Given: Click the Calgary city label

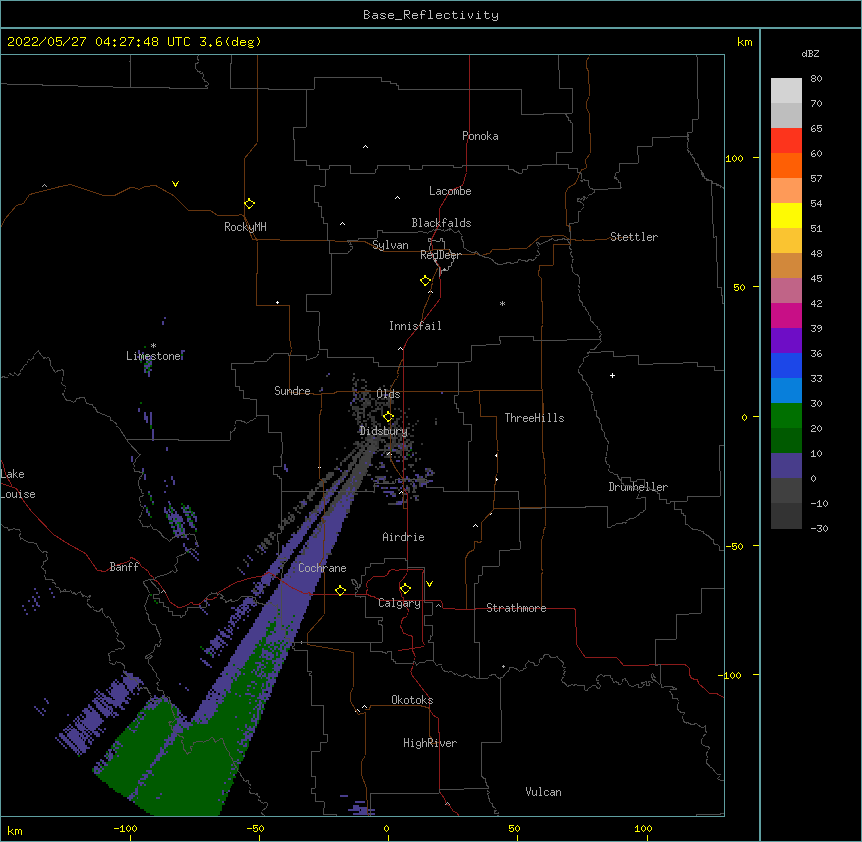Looking at the screenshot, I should [399, 603].
